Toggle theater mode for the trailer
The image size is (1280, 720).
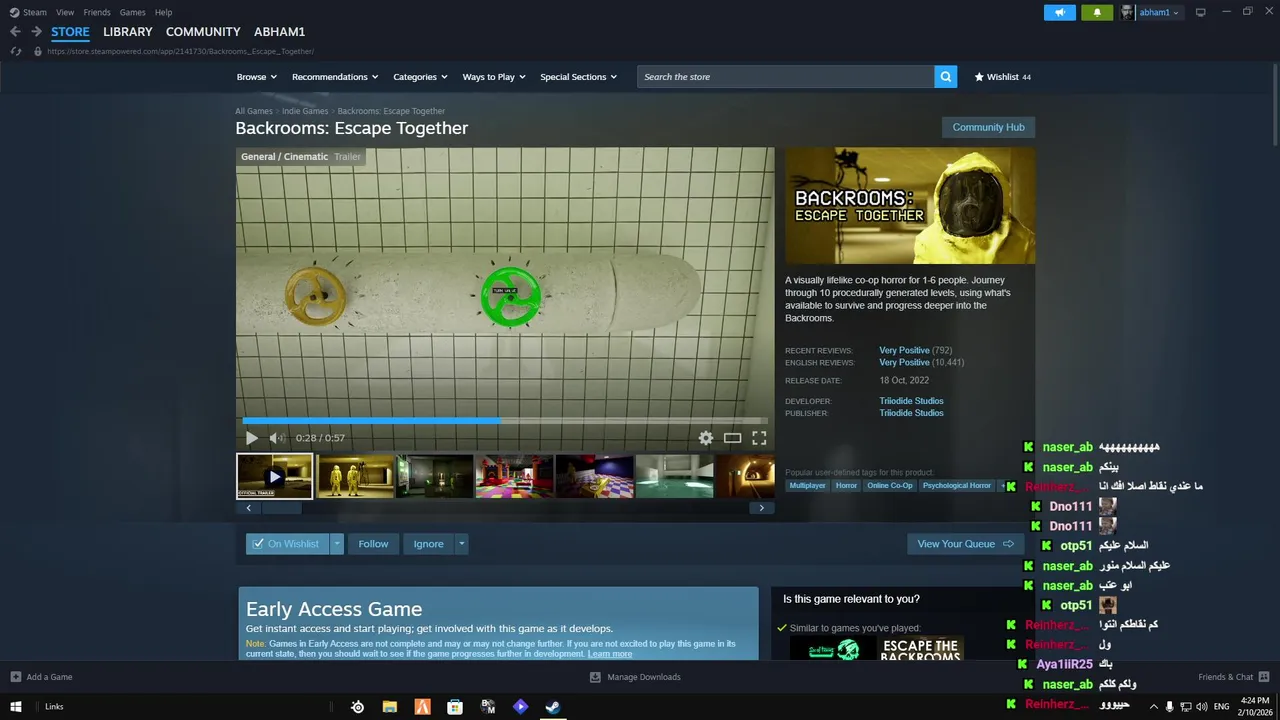(733, 438)
